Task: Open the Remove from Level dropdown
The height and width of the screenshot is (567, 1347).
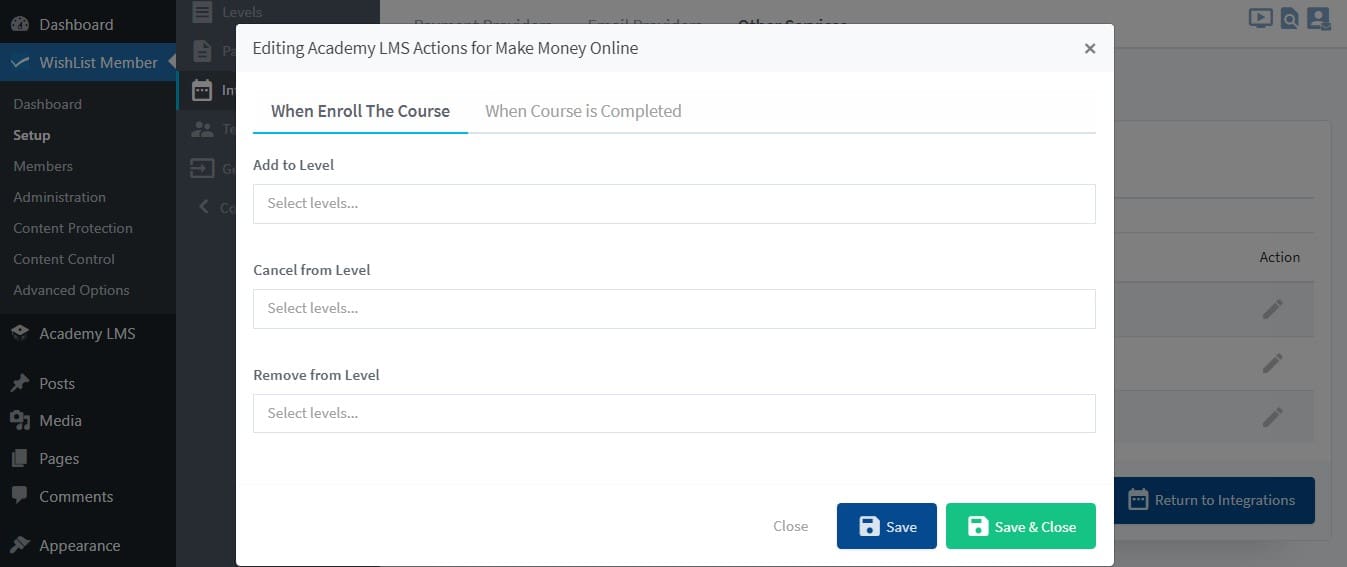Action: click(674, 413)
